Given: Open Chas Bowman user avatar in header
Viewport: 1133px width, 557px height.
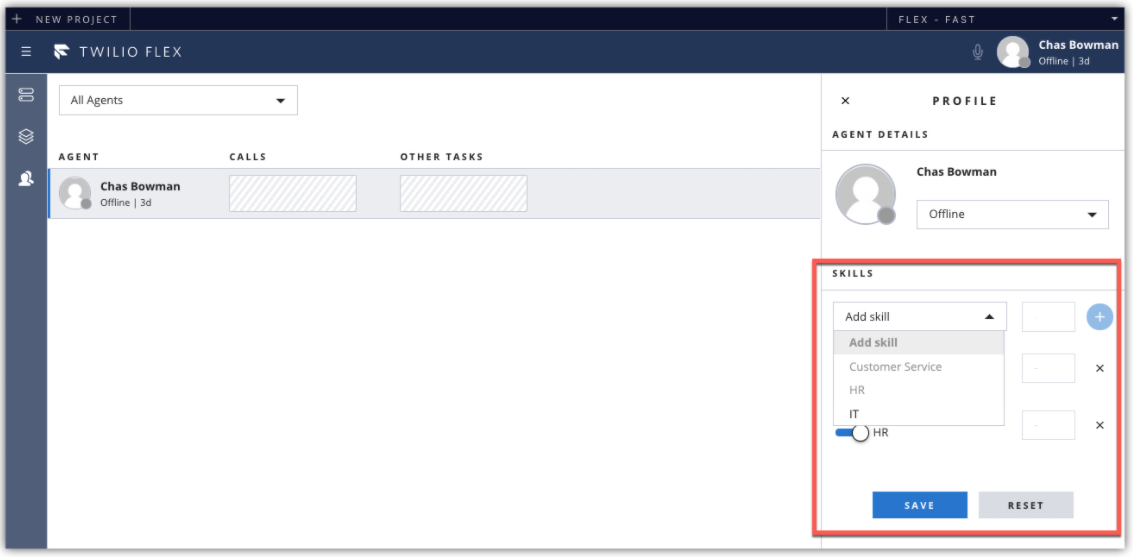Looking at the screenshot, I should coord(1012,52).
